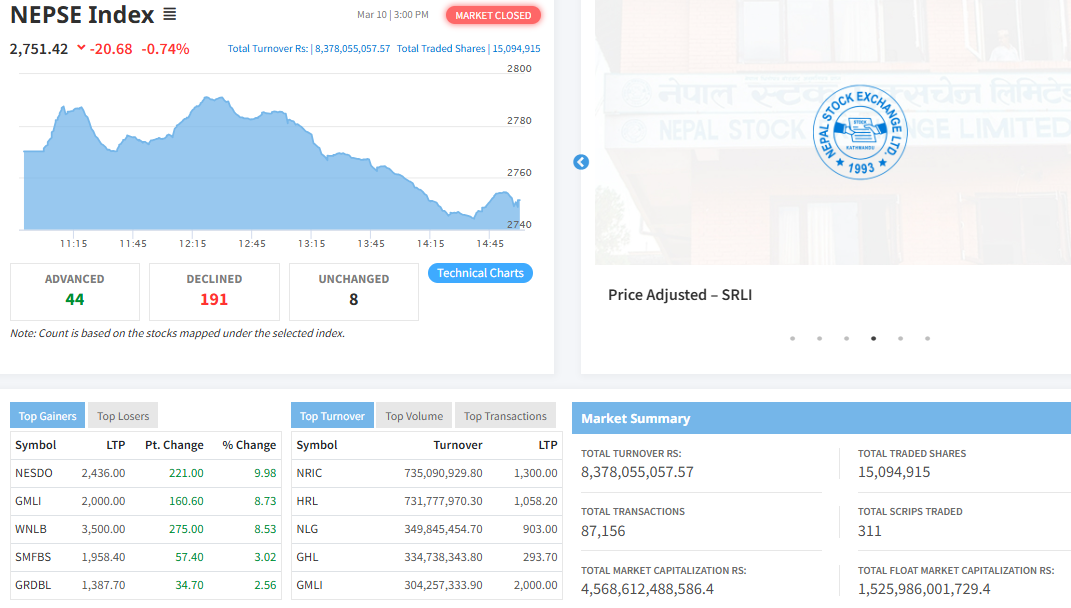The height and width of the screenshot is (608, 1071).
Task: Select the first carousel dot indicator
Action: tap(792, 338)
